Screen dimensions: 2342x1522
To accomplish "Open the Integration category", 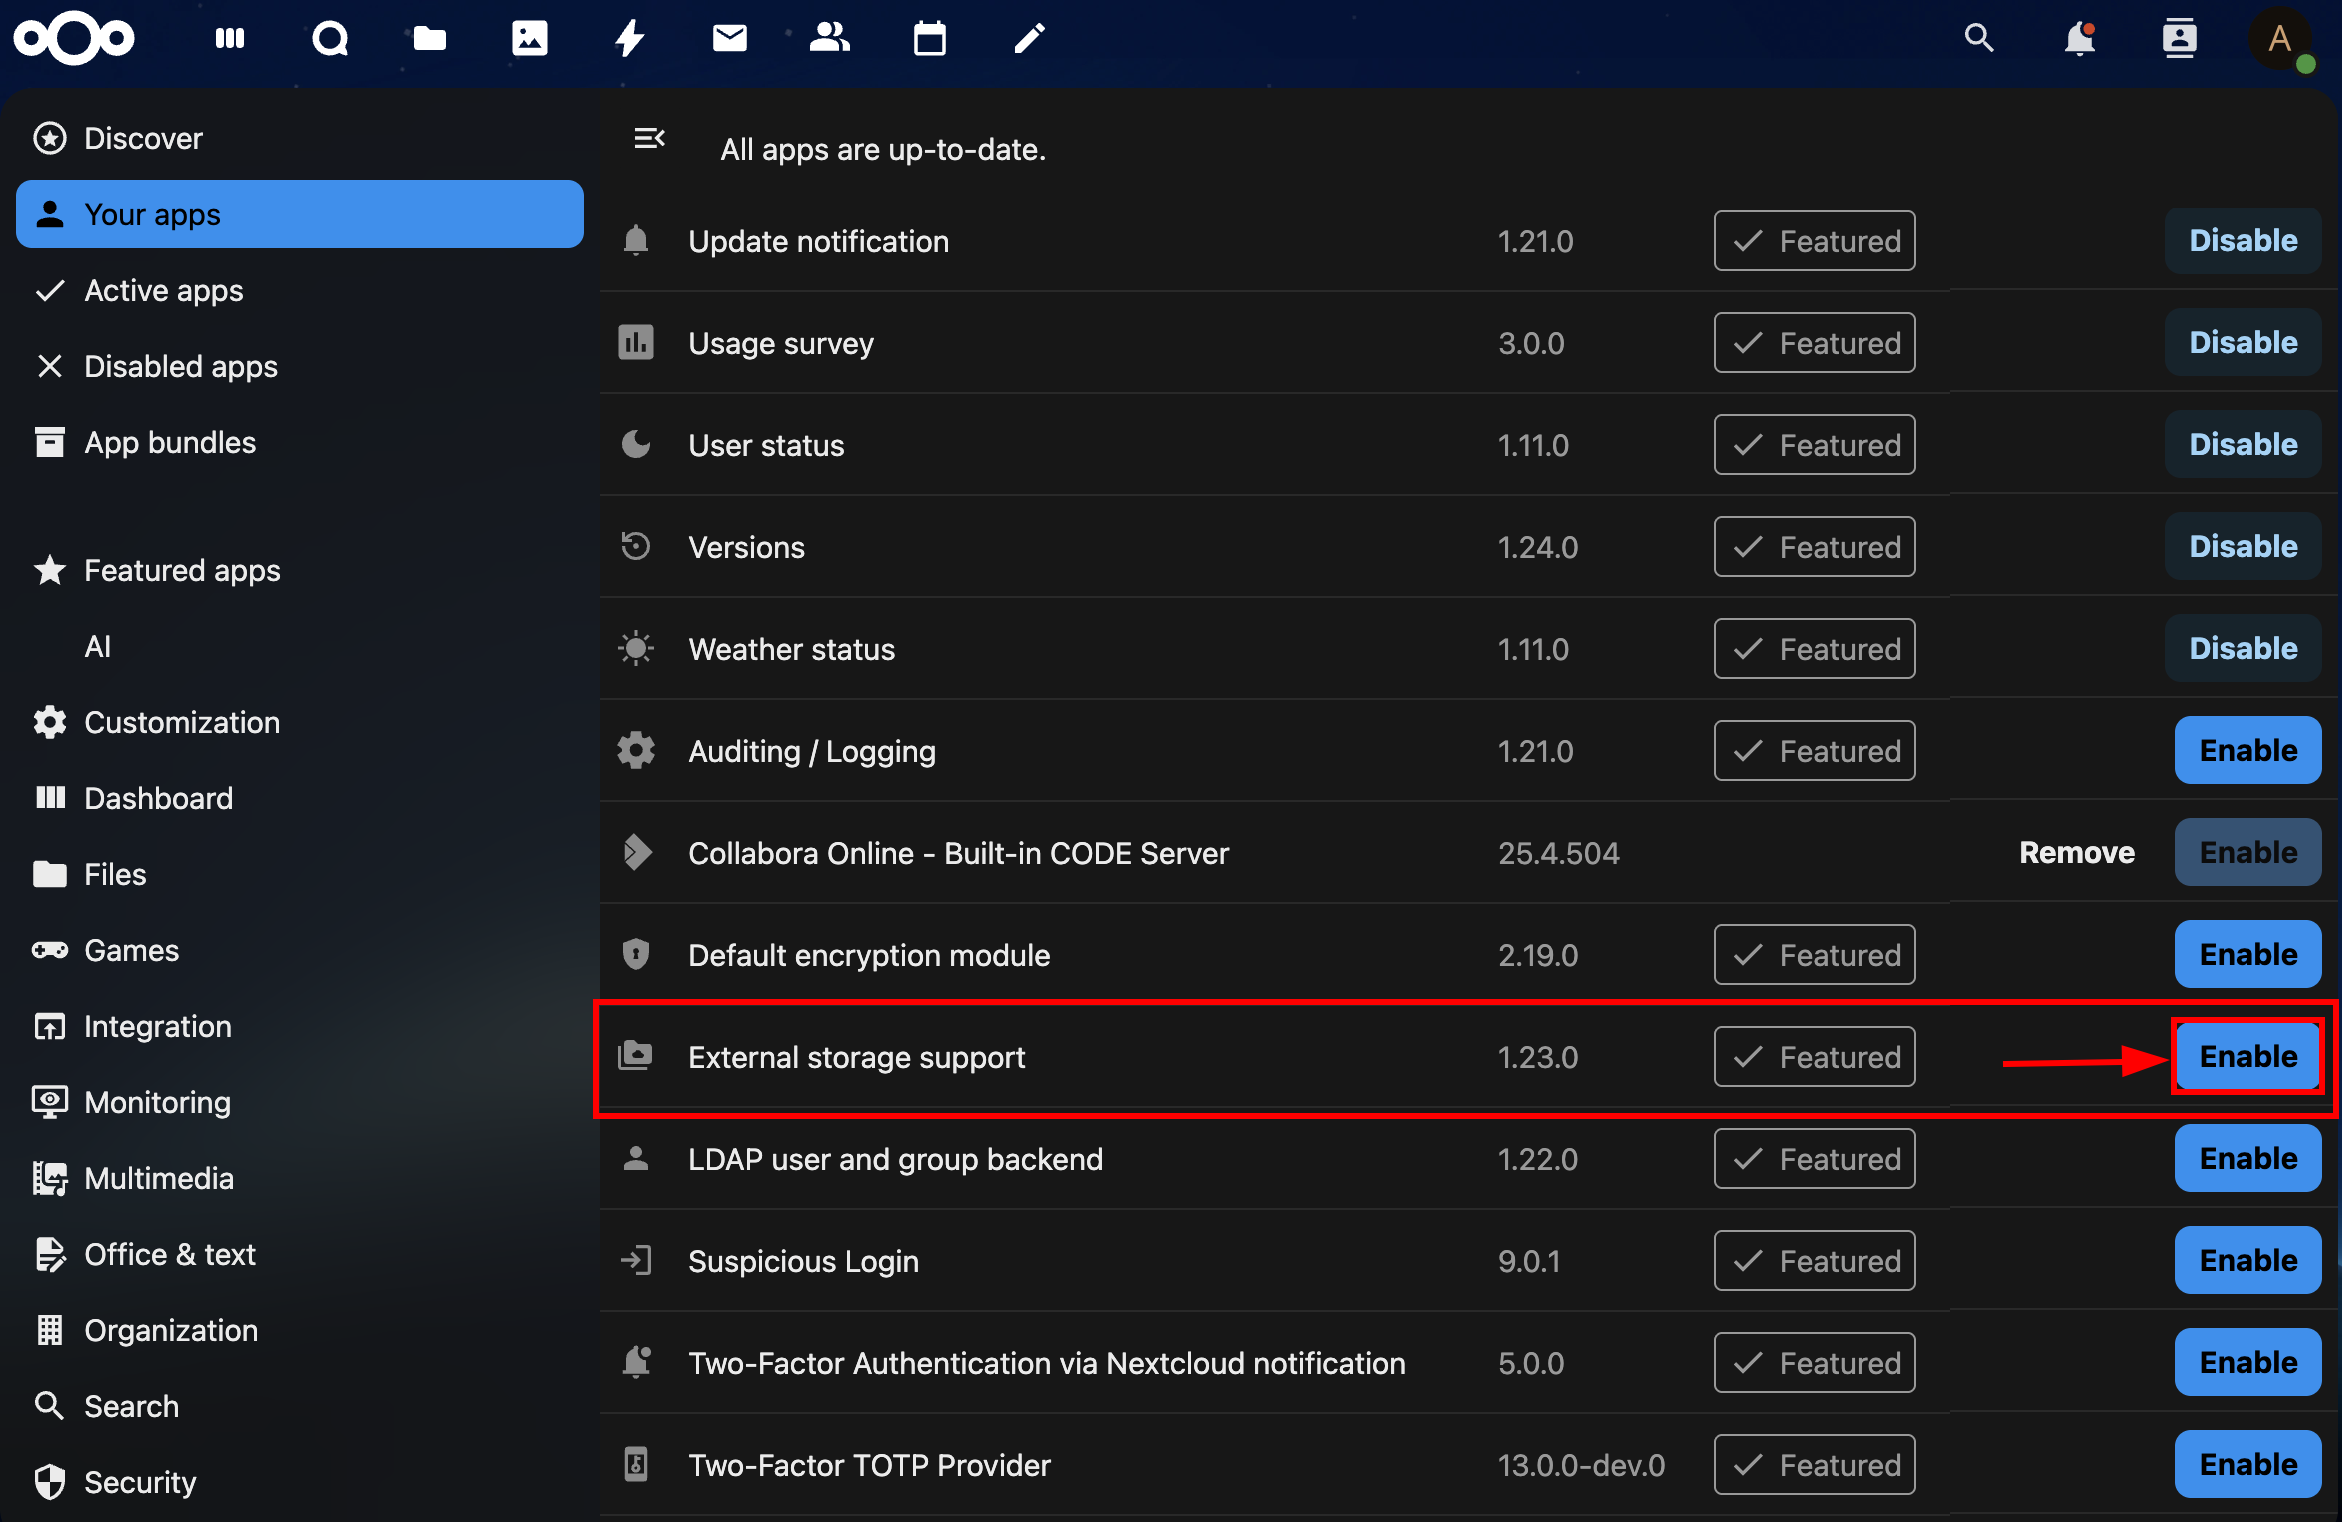I will [x=300, y=1026].
